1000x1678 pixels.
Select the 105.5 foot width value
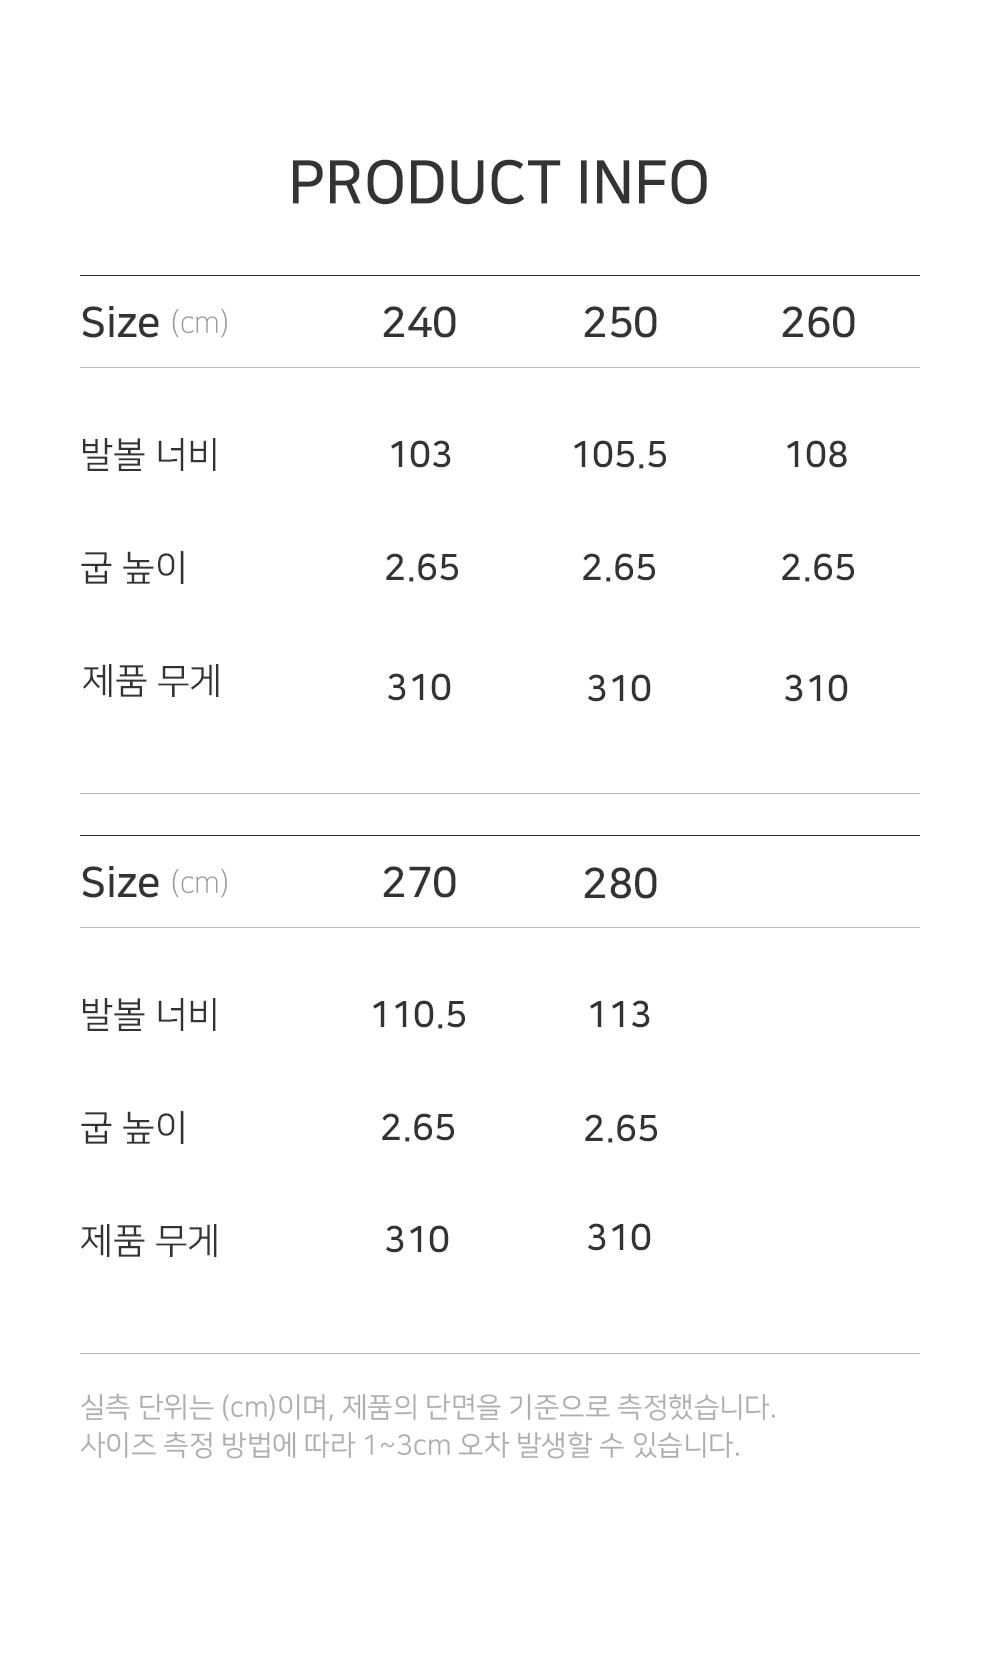click(x=619, y=455)
